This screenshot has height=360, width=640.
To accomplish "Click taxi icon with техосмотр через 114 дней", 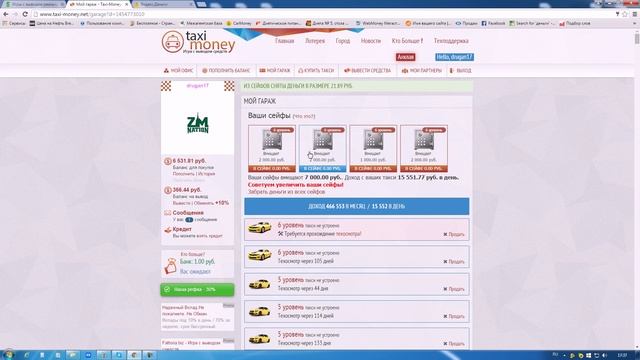I will (x=260, y=311).
